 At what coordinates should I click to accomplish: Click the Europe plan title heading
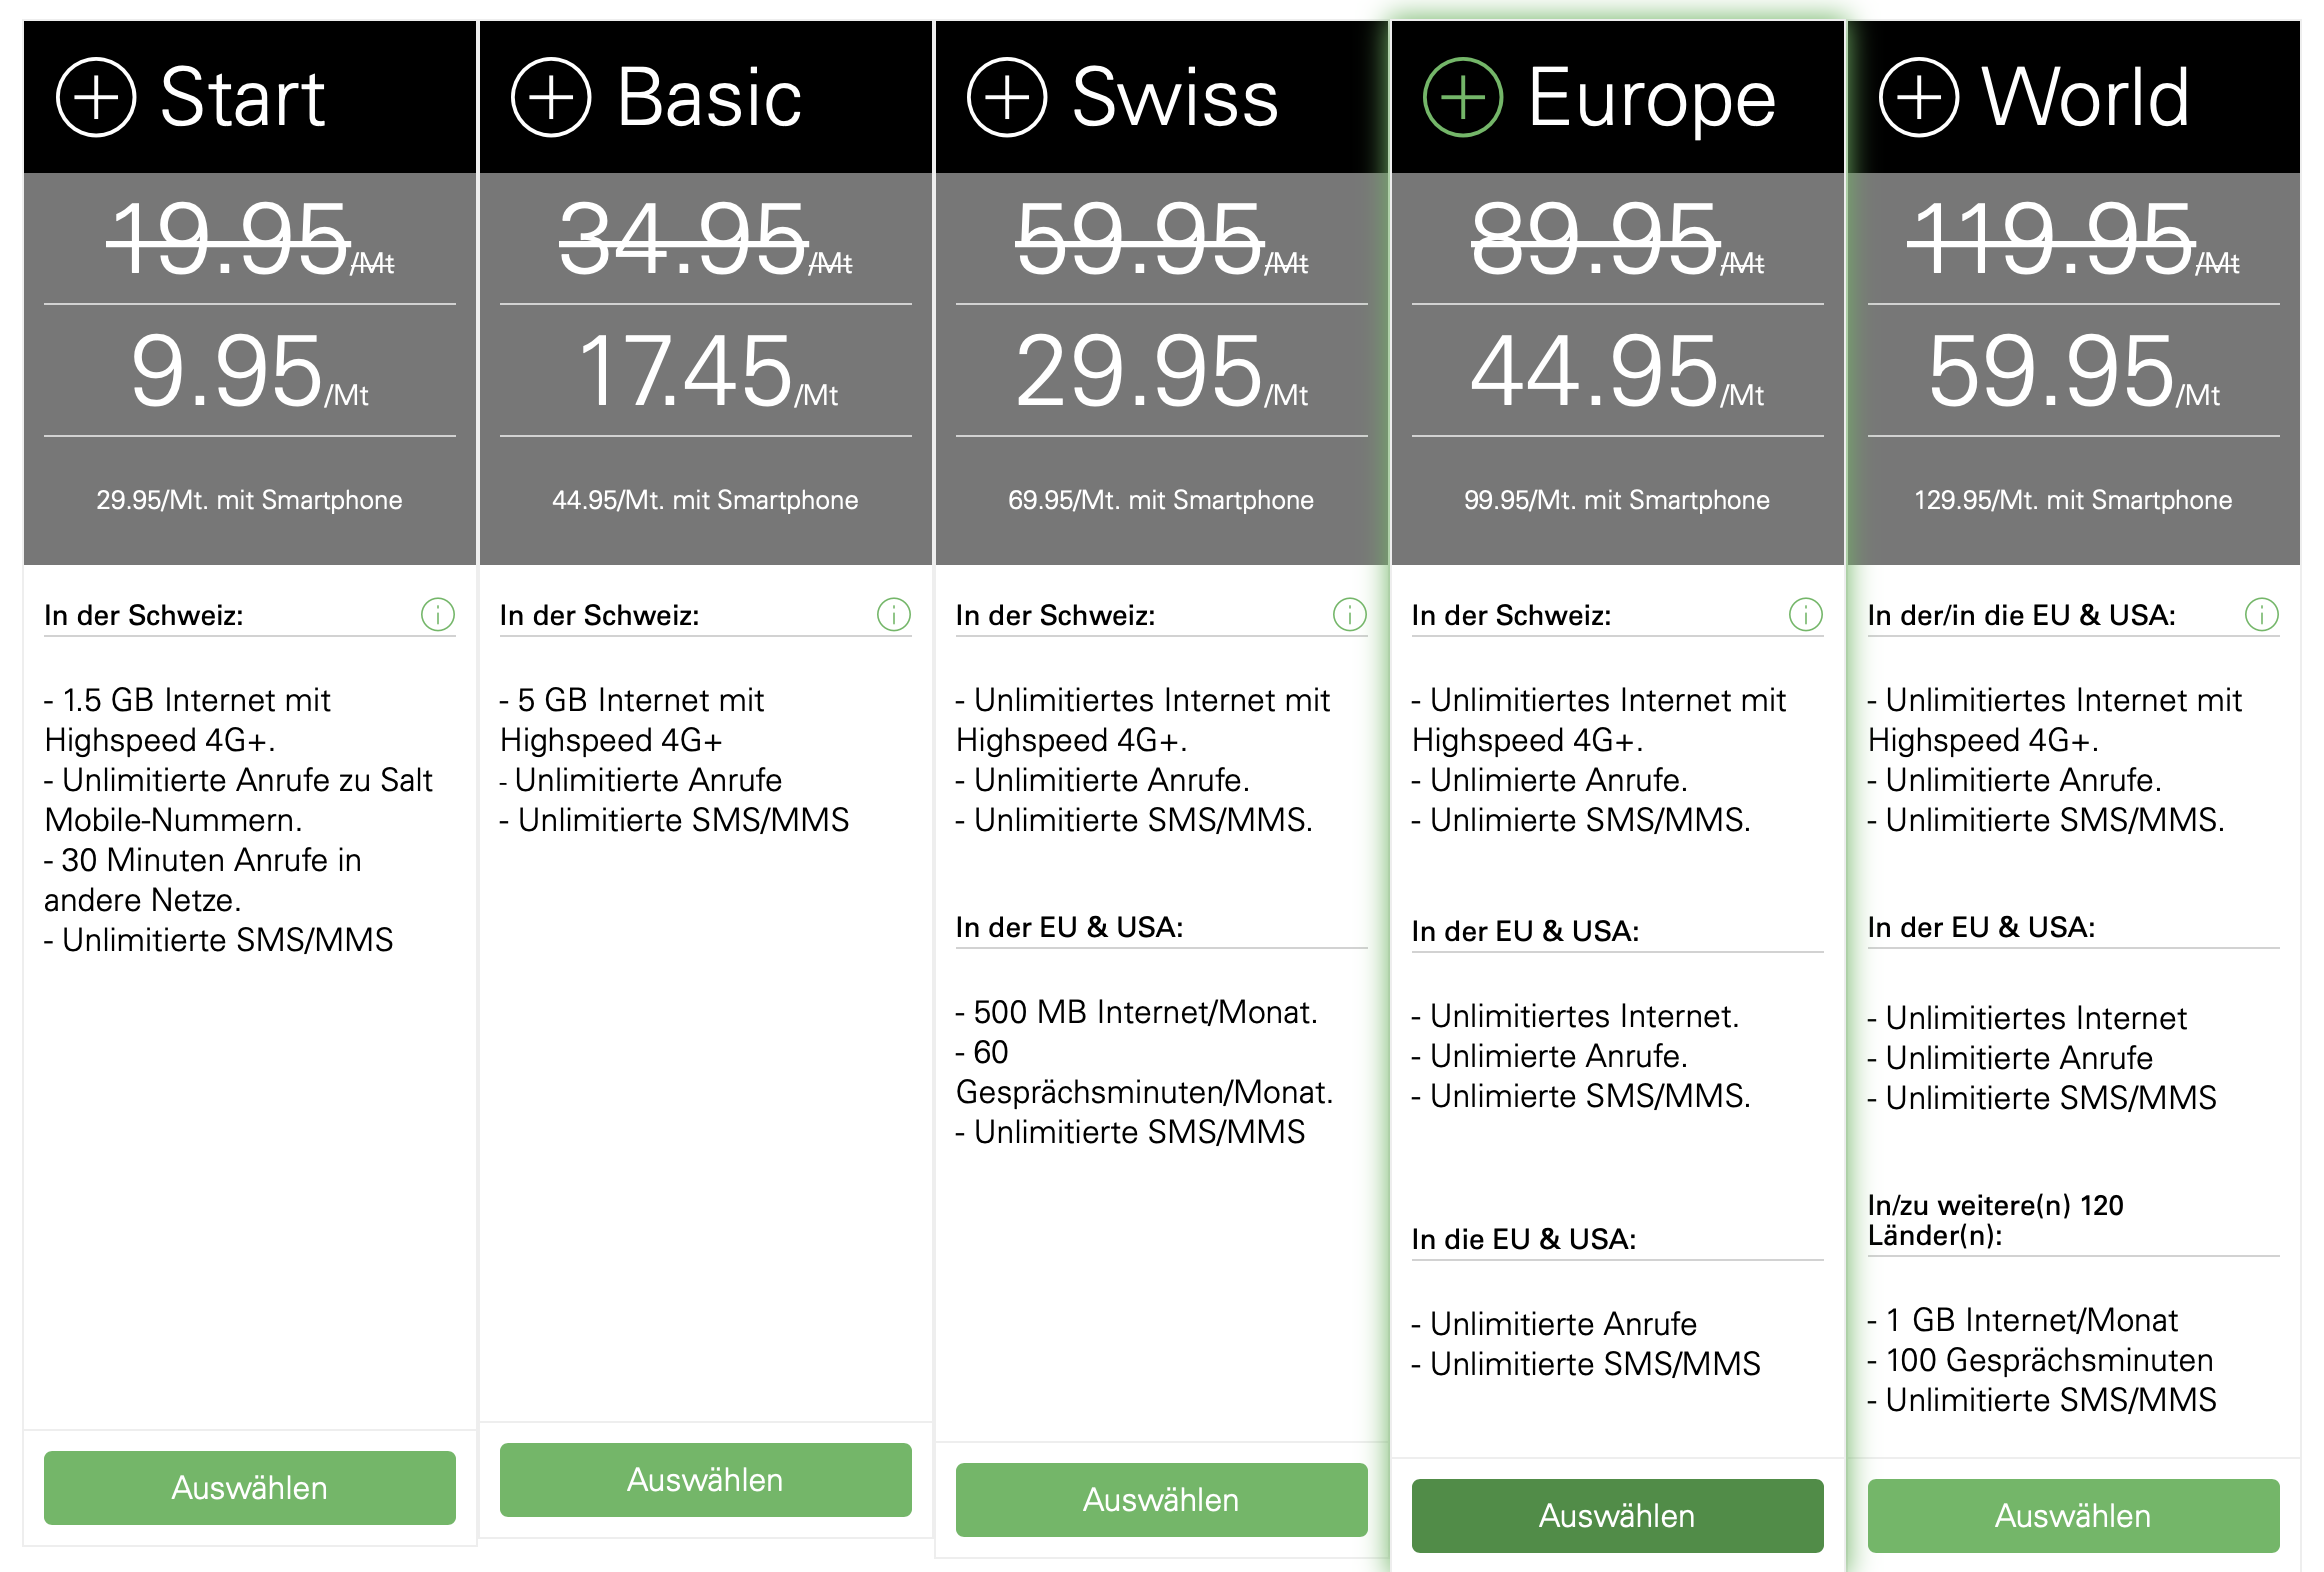[1652, 100]
